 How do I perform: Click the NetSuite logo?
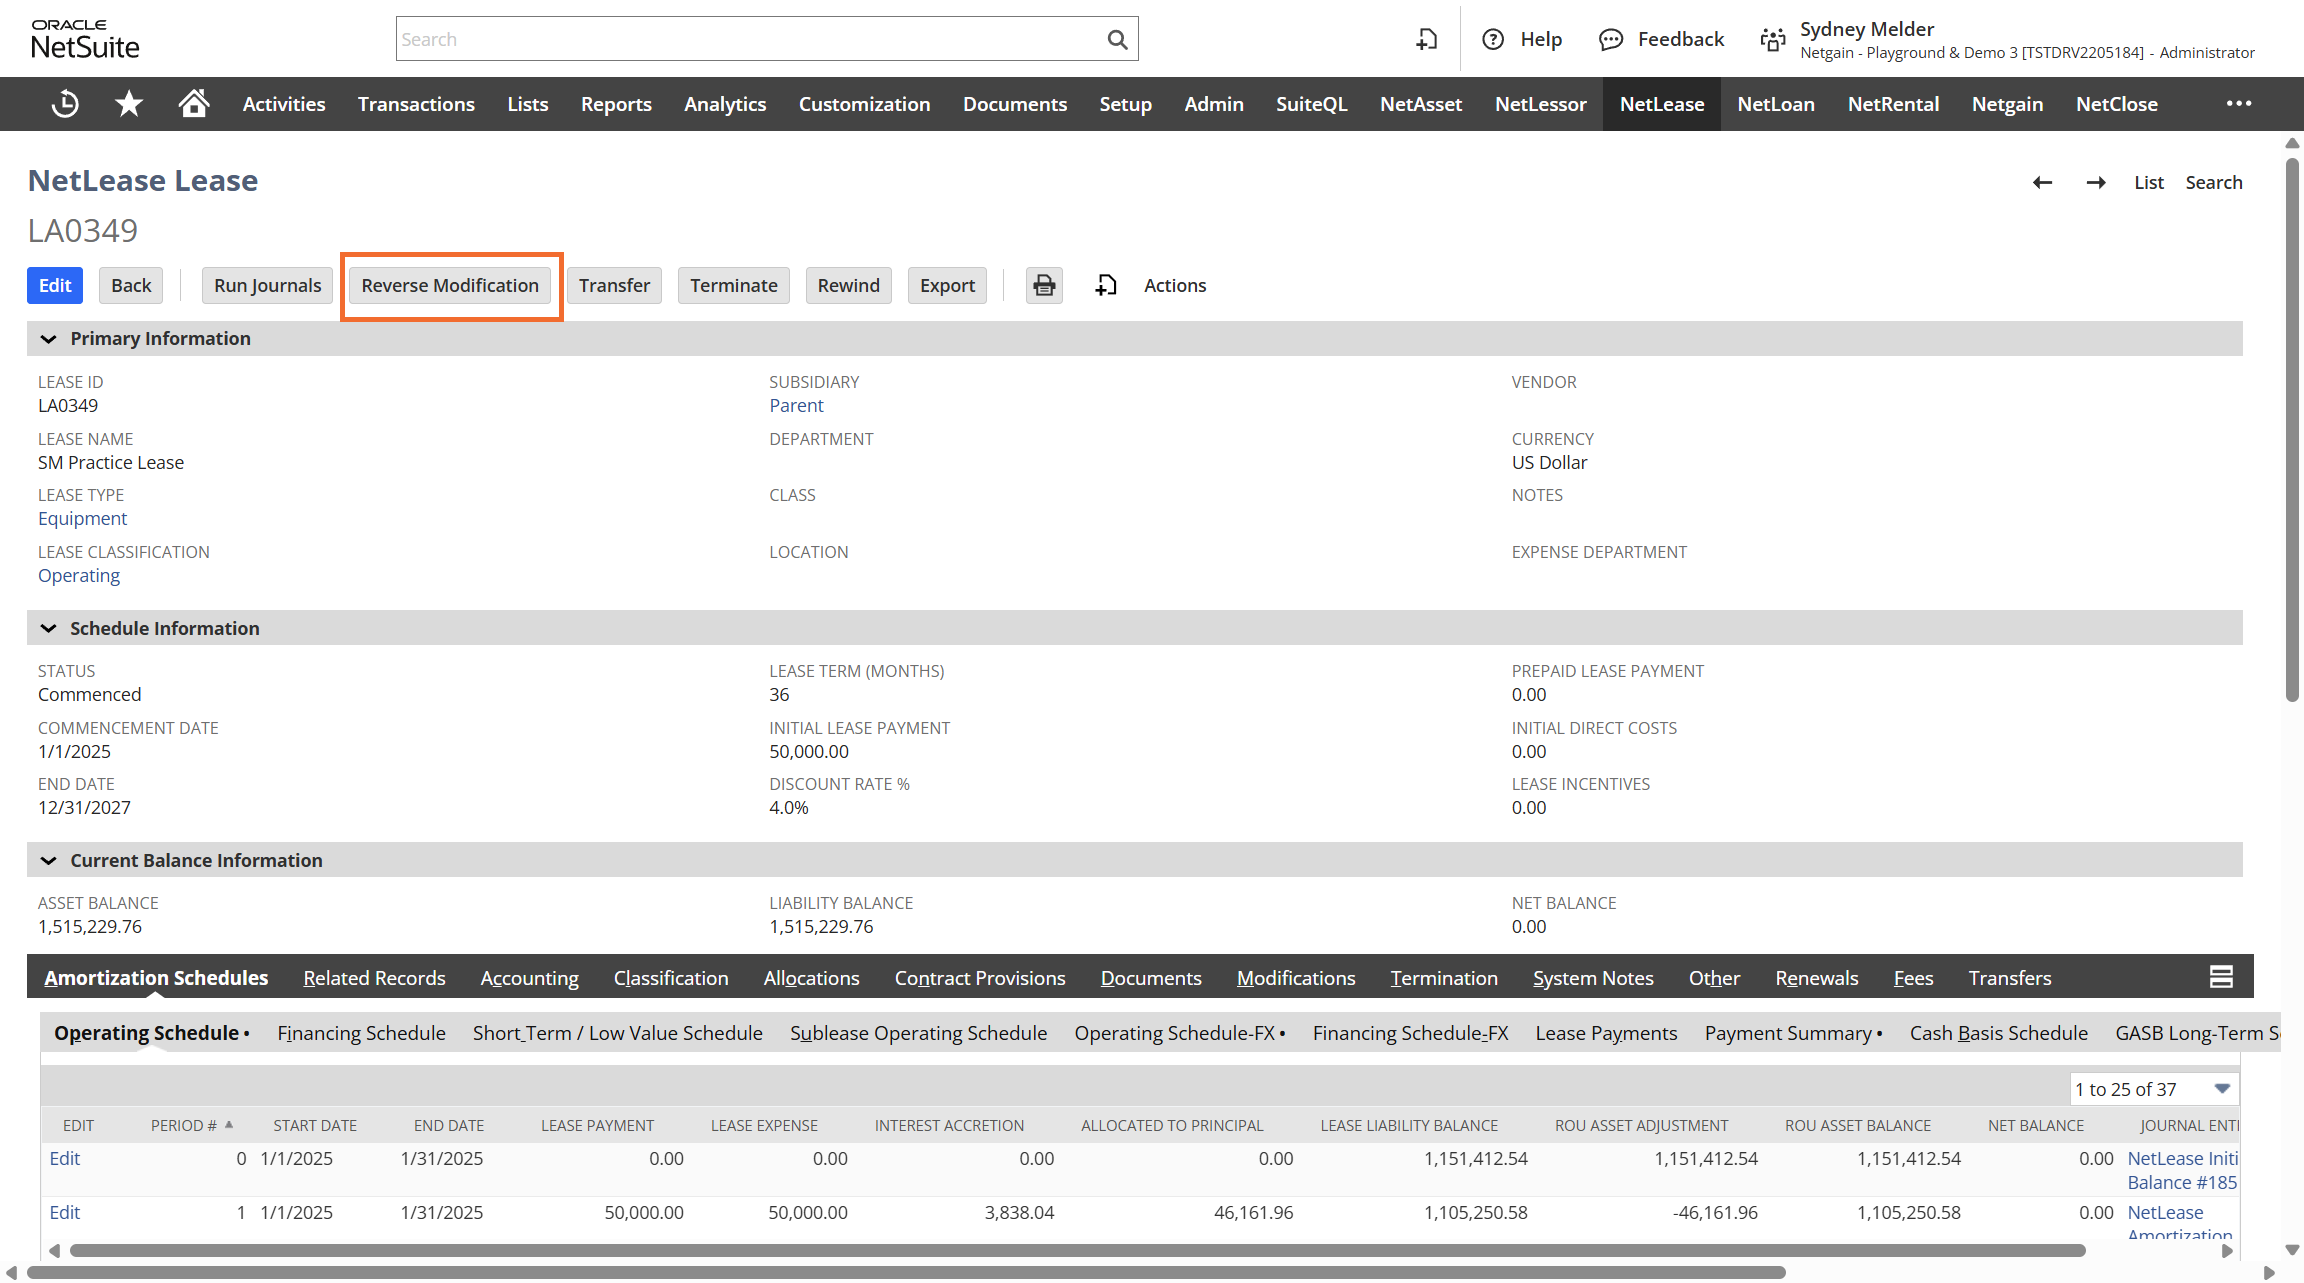[x=85, y=39]
